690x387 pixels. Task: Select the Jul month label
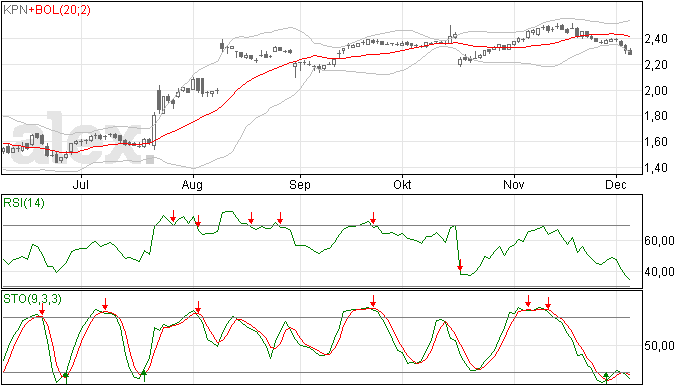coord(81,184)
